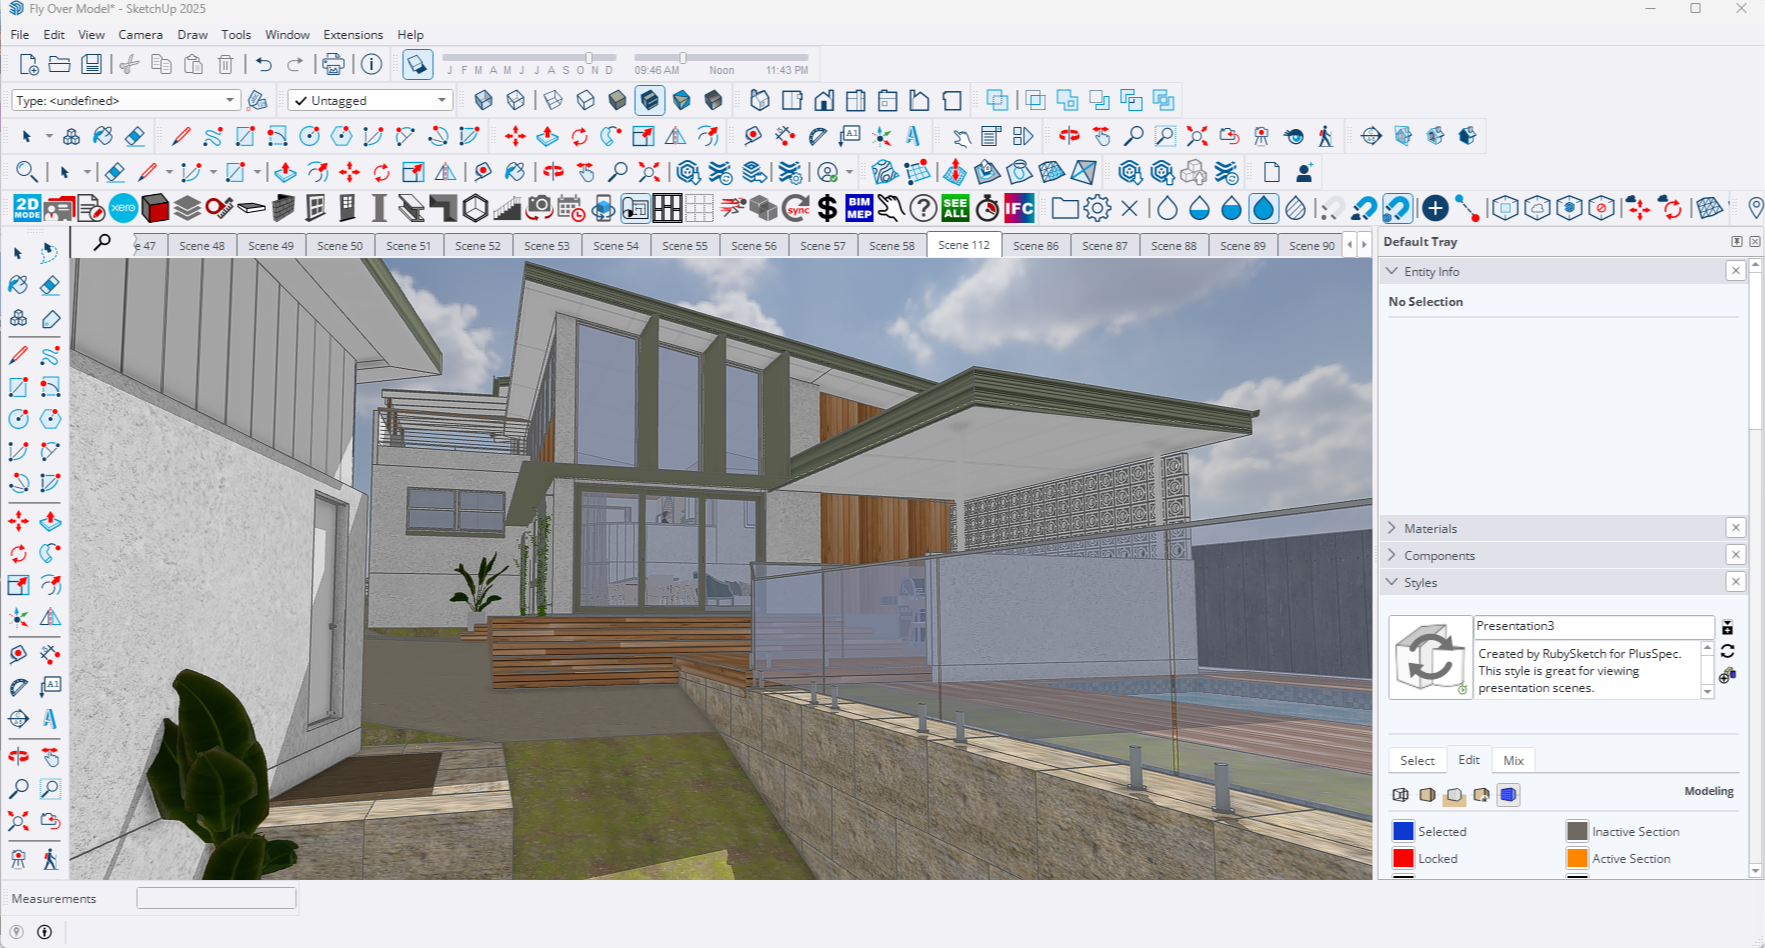Click the round dark plus icon

(1435, 208)
